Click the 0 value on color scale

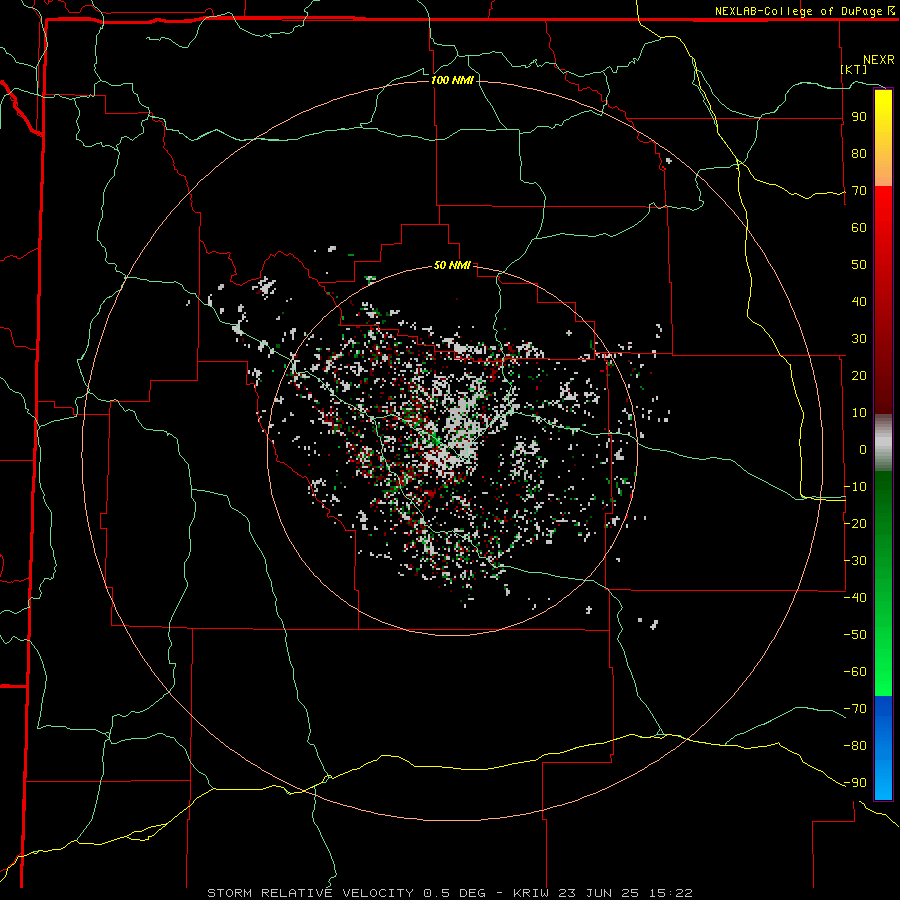(x=863, y=449)
